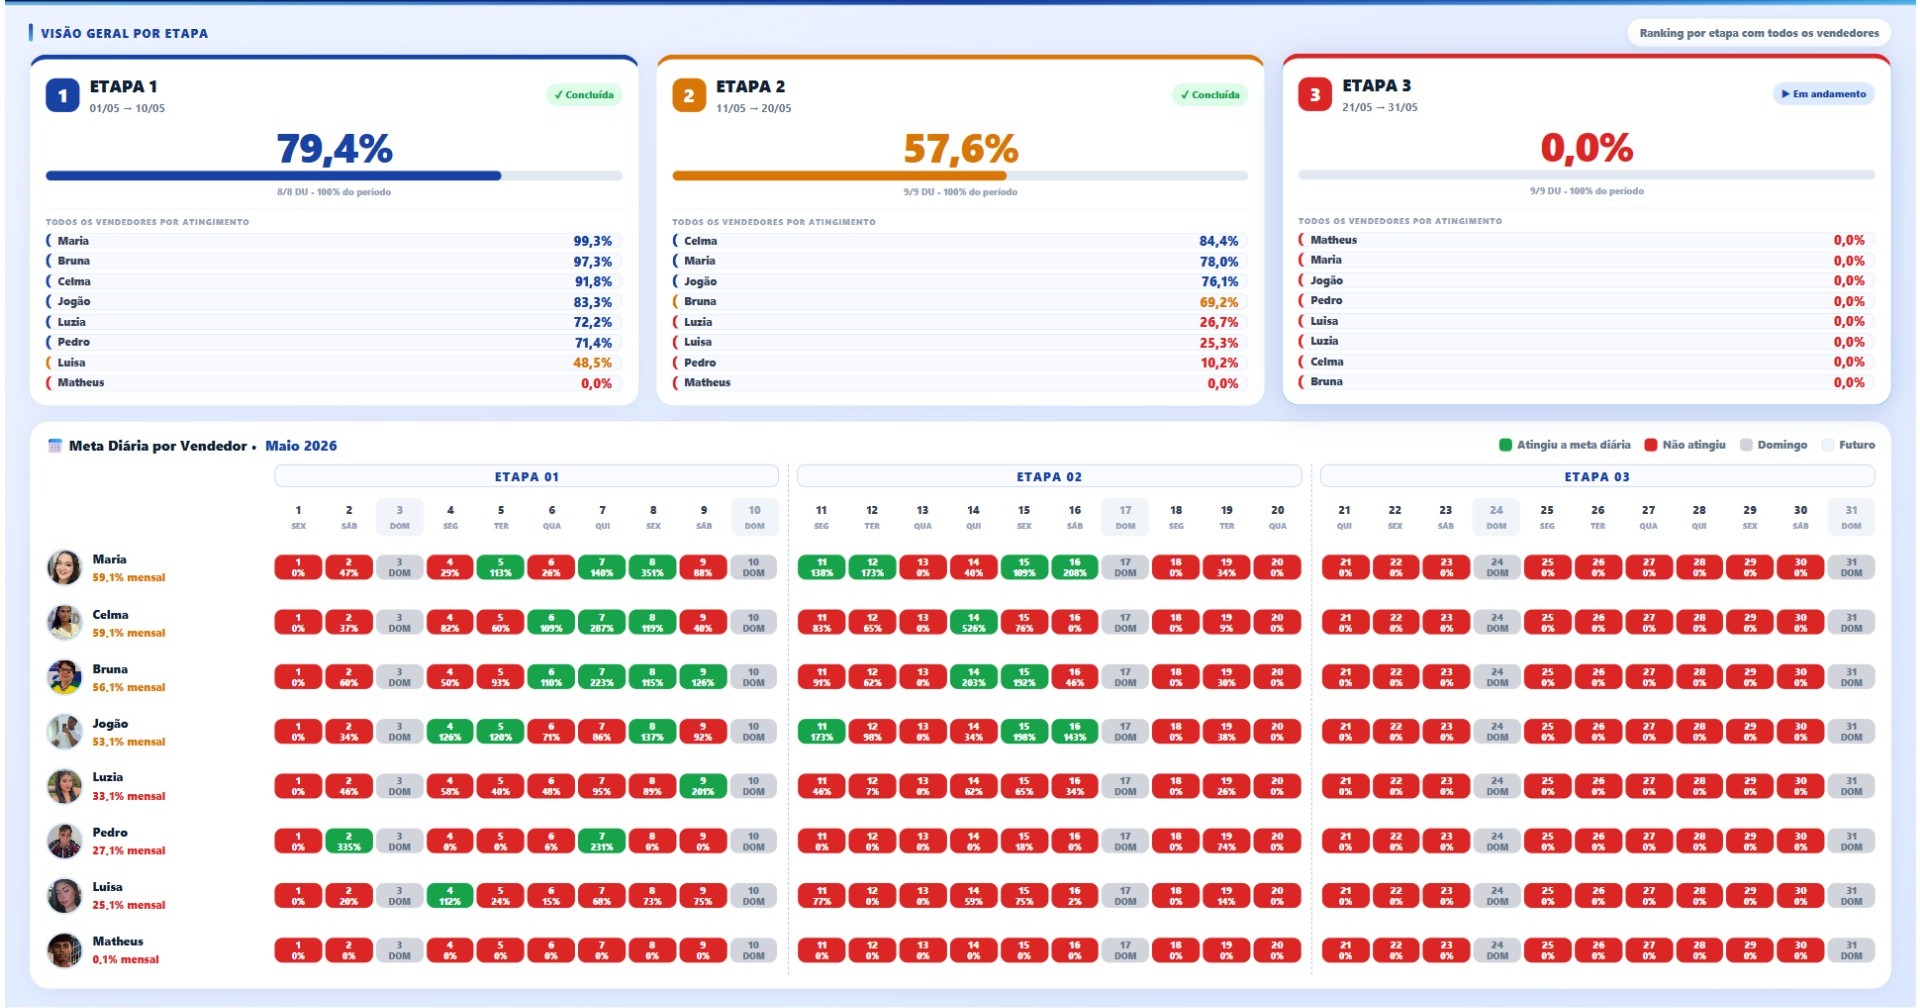Image resolution: width=1920 pixels, height=1008 pixels.
Task: Open Celma's avatar photo
Action: click(x=64, y=623)
